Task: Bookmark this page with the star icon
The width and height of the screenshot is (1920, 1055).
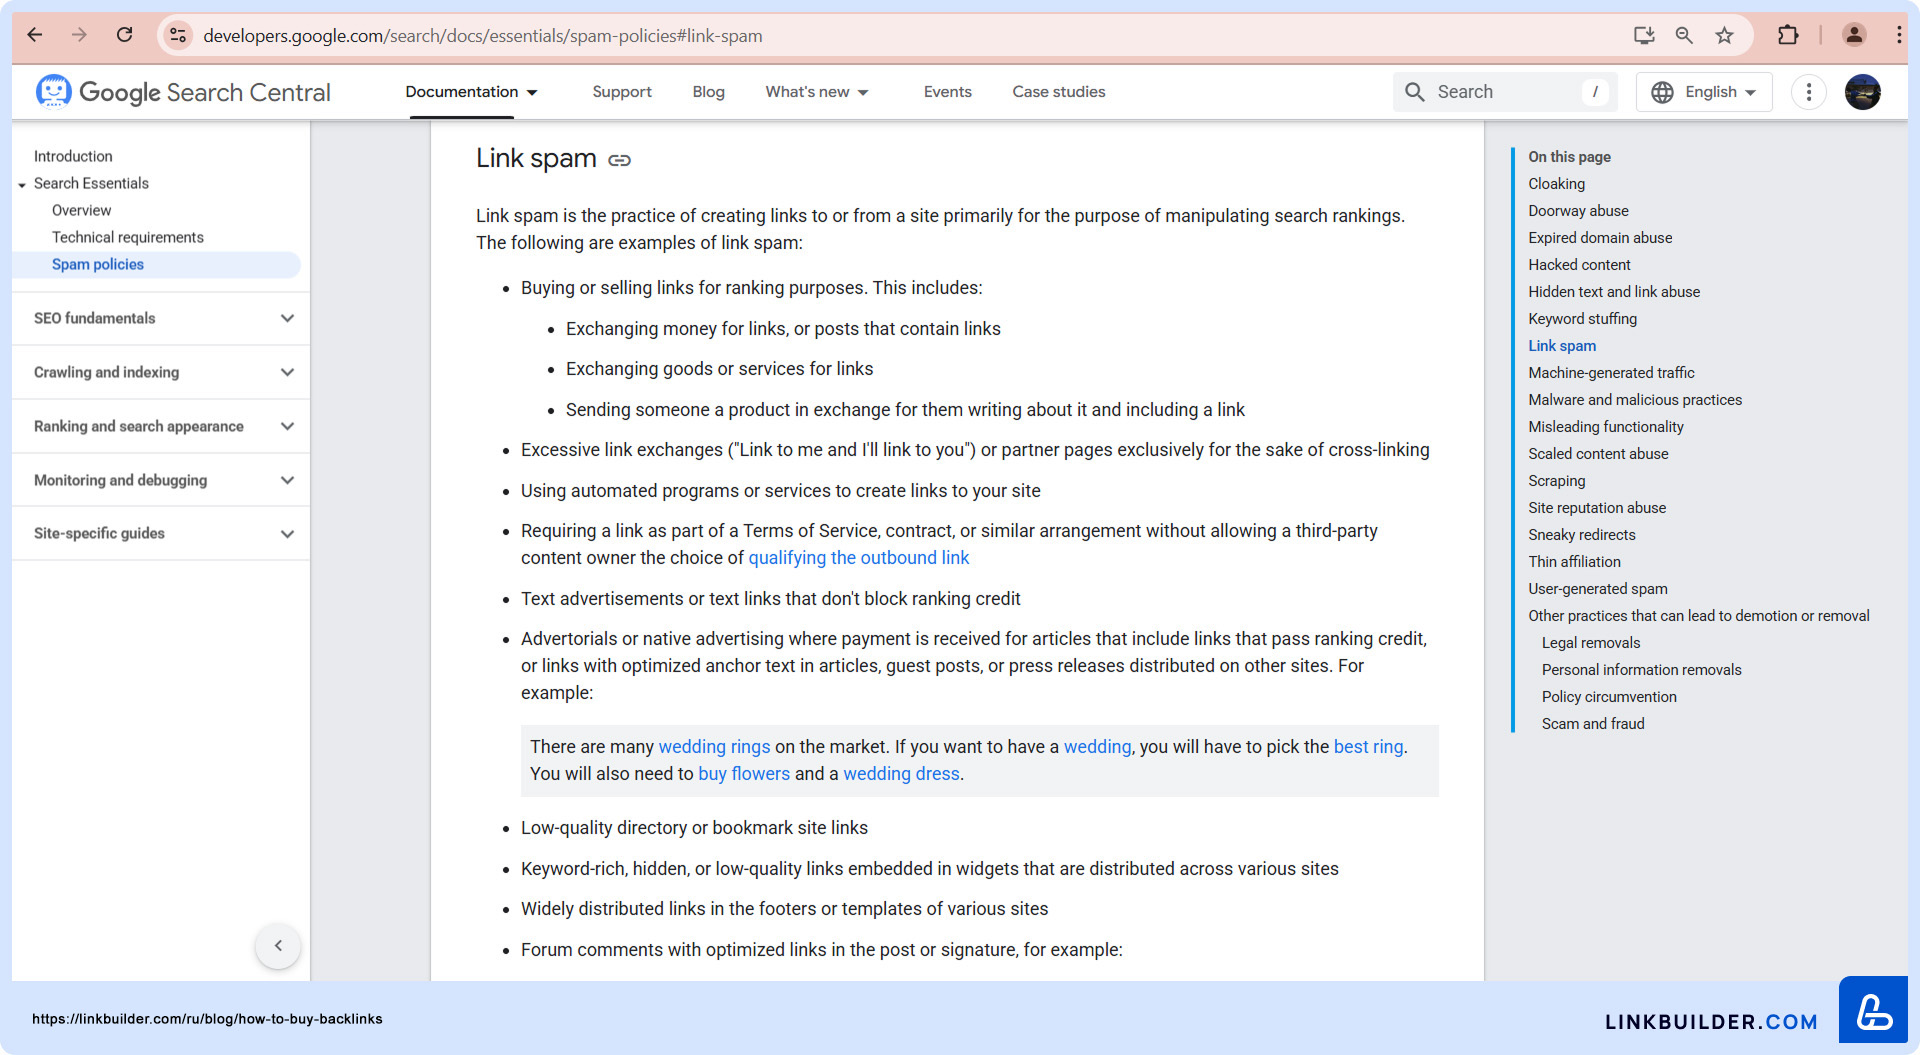Action: [1724, 35]
